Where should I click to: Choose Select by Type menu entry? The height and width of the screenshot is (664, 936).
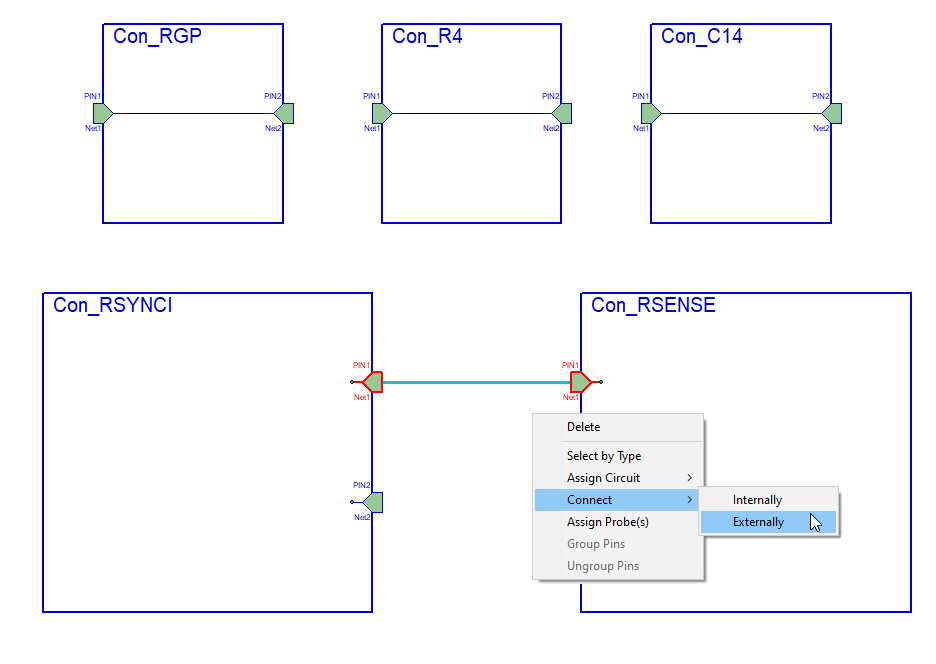coord(604,456)
